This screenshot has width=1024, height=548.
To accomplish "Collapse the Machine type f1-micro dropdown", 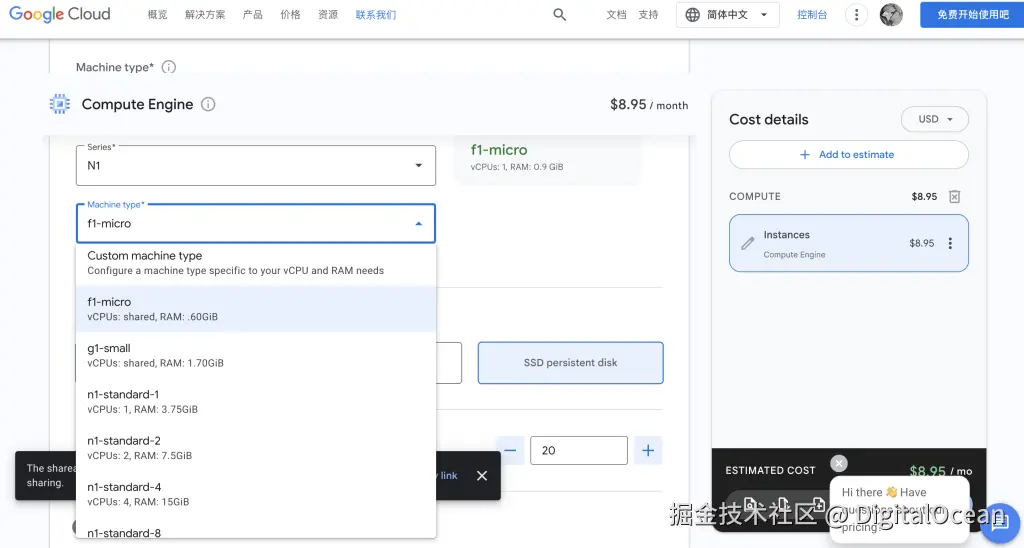I will point(255,223).
